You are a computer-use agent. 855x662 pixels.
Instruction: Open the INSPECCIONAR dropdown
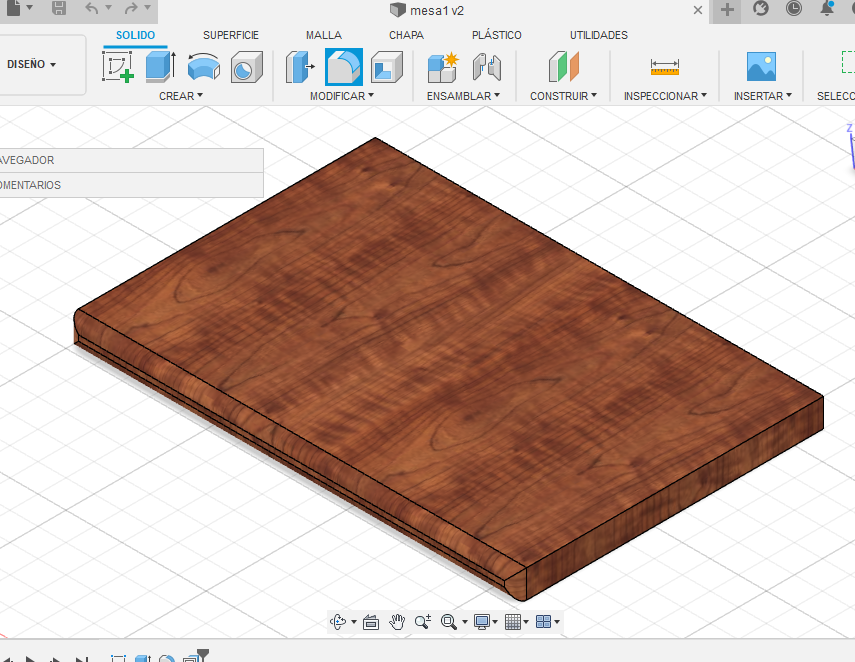tap(665, 96)
